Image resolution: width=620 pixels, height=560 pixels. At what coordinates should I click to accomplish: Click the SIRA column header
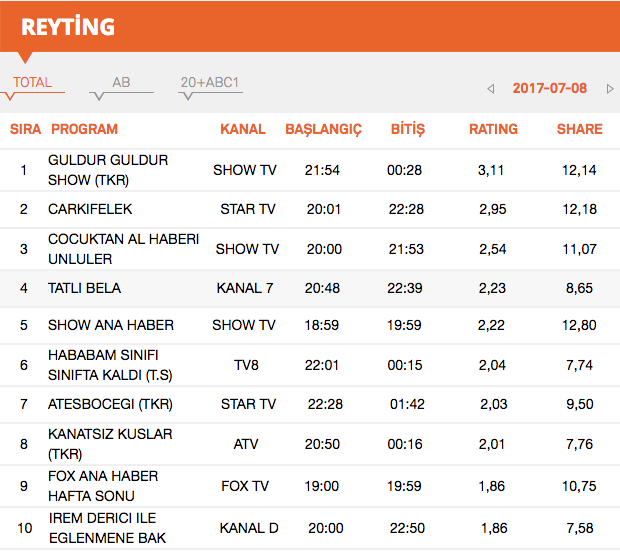point(25,129)
